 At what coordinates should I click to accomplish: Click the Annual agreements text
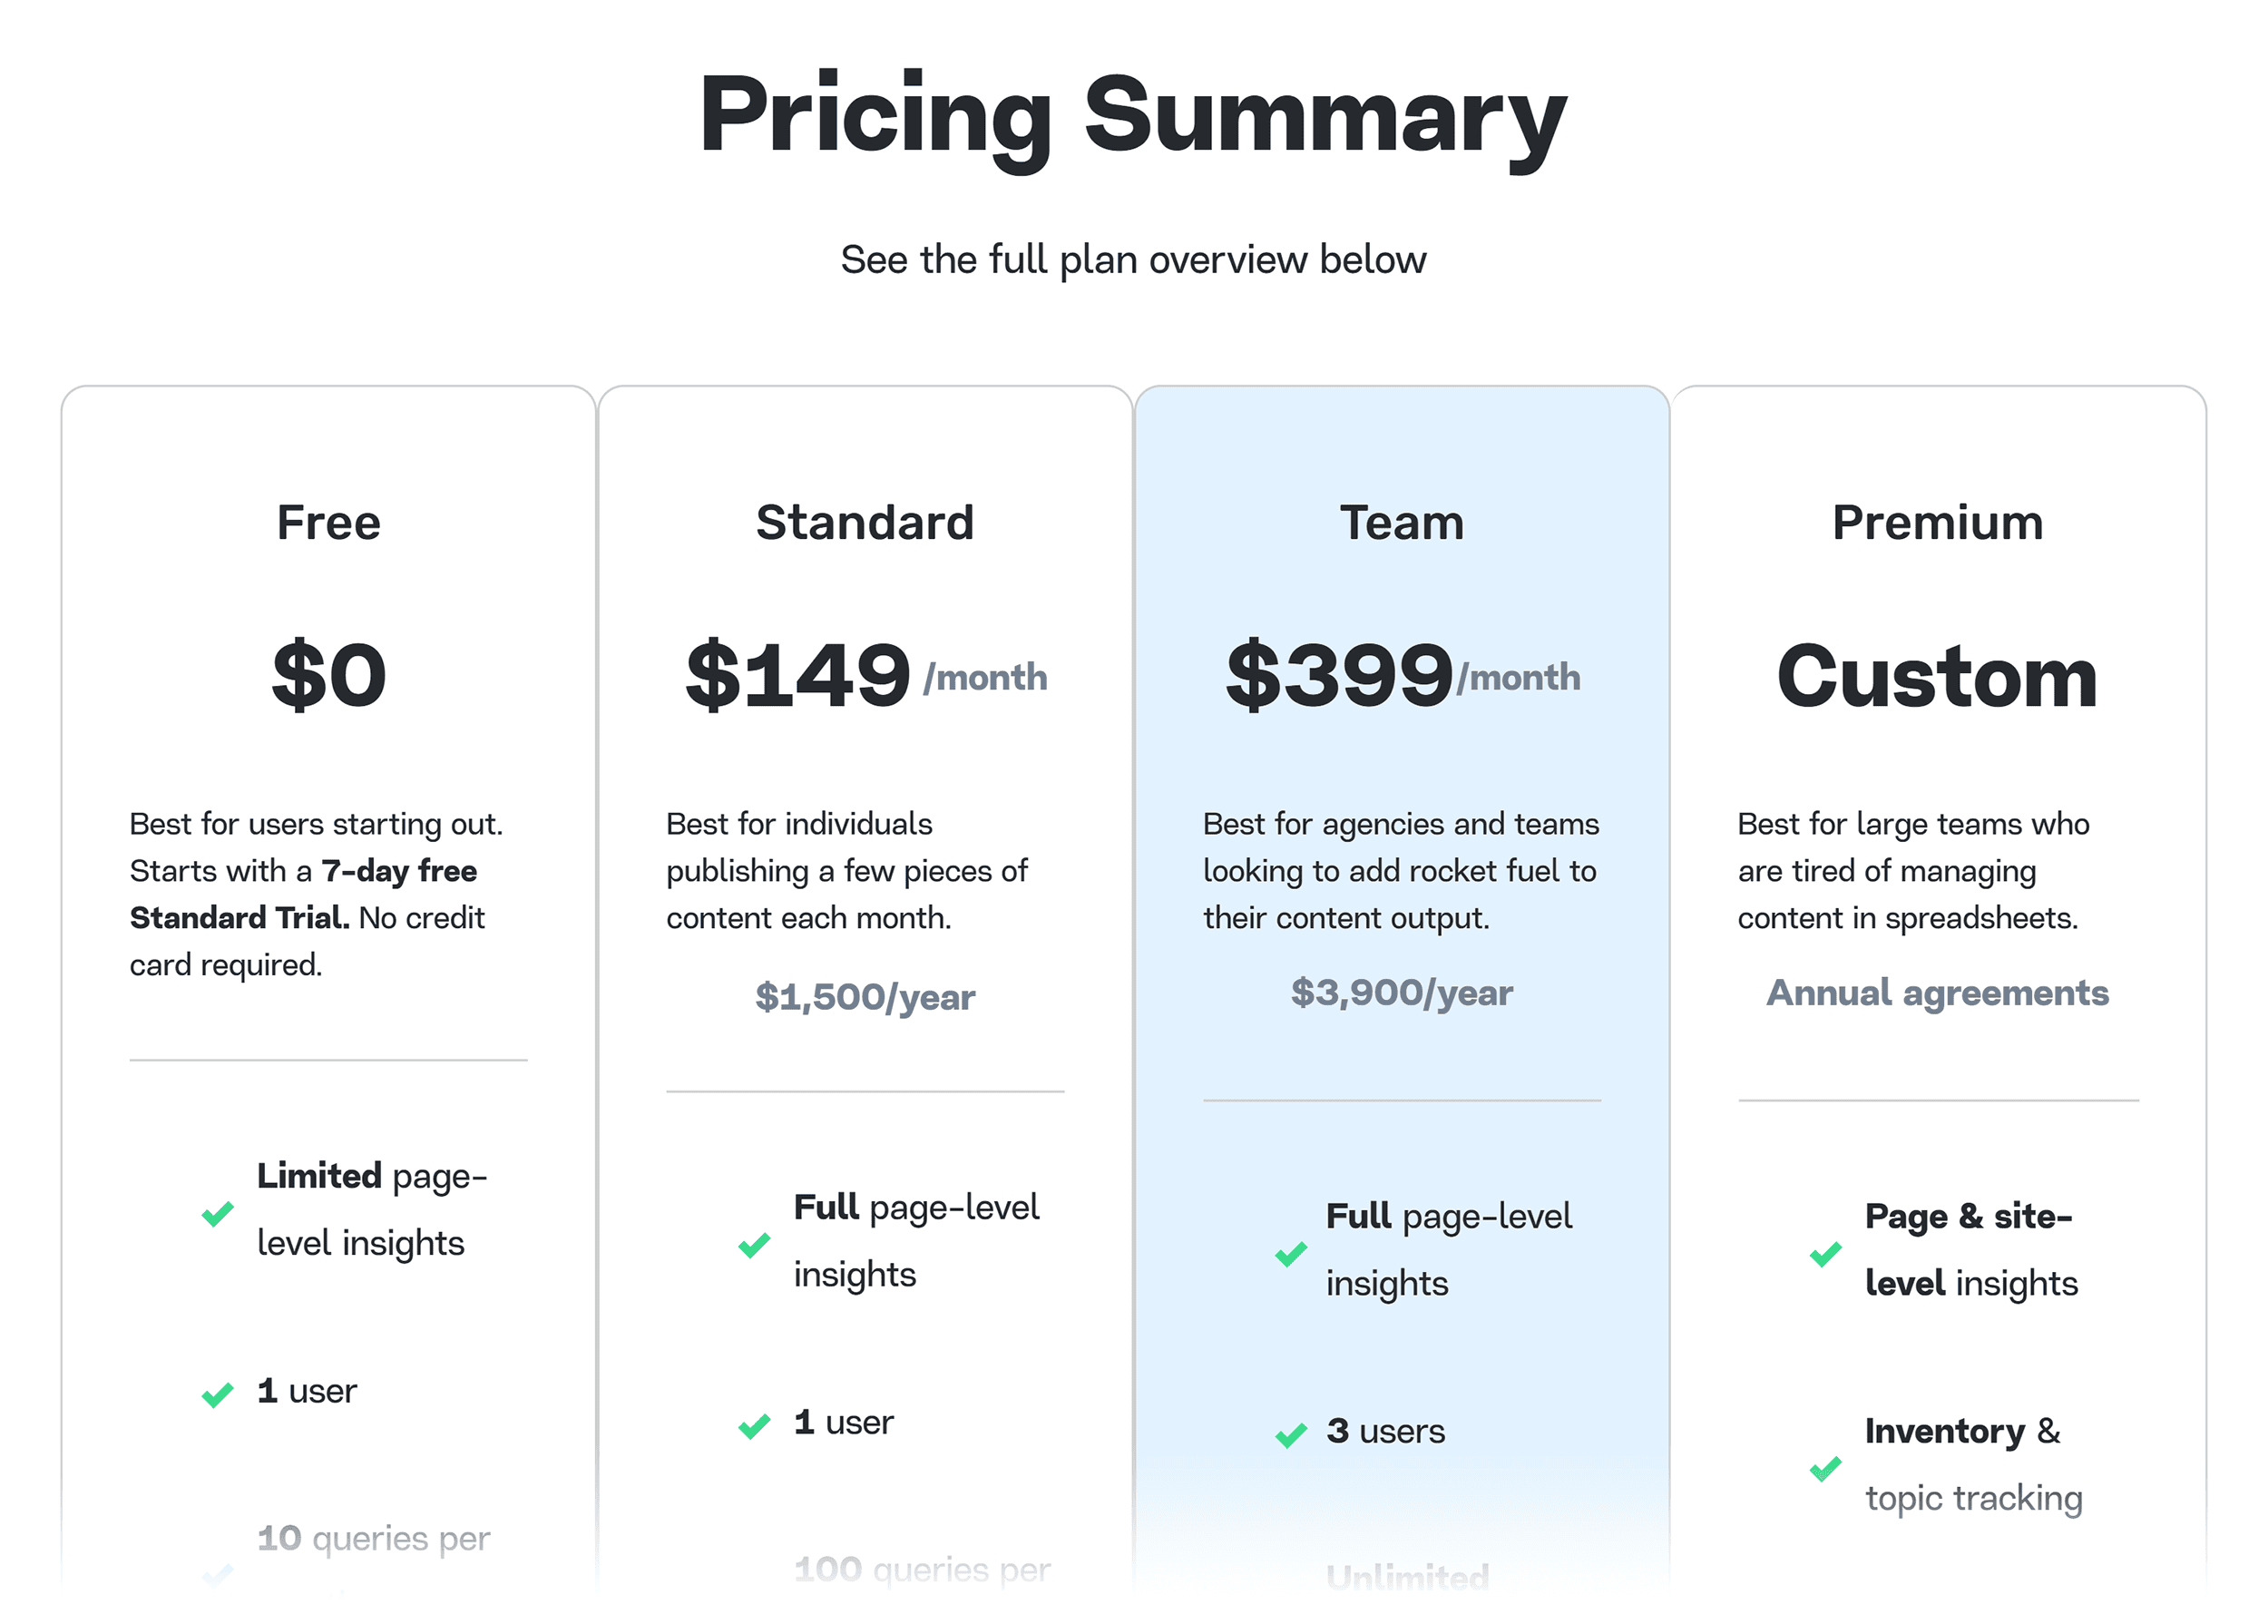[1937, 993]
